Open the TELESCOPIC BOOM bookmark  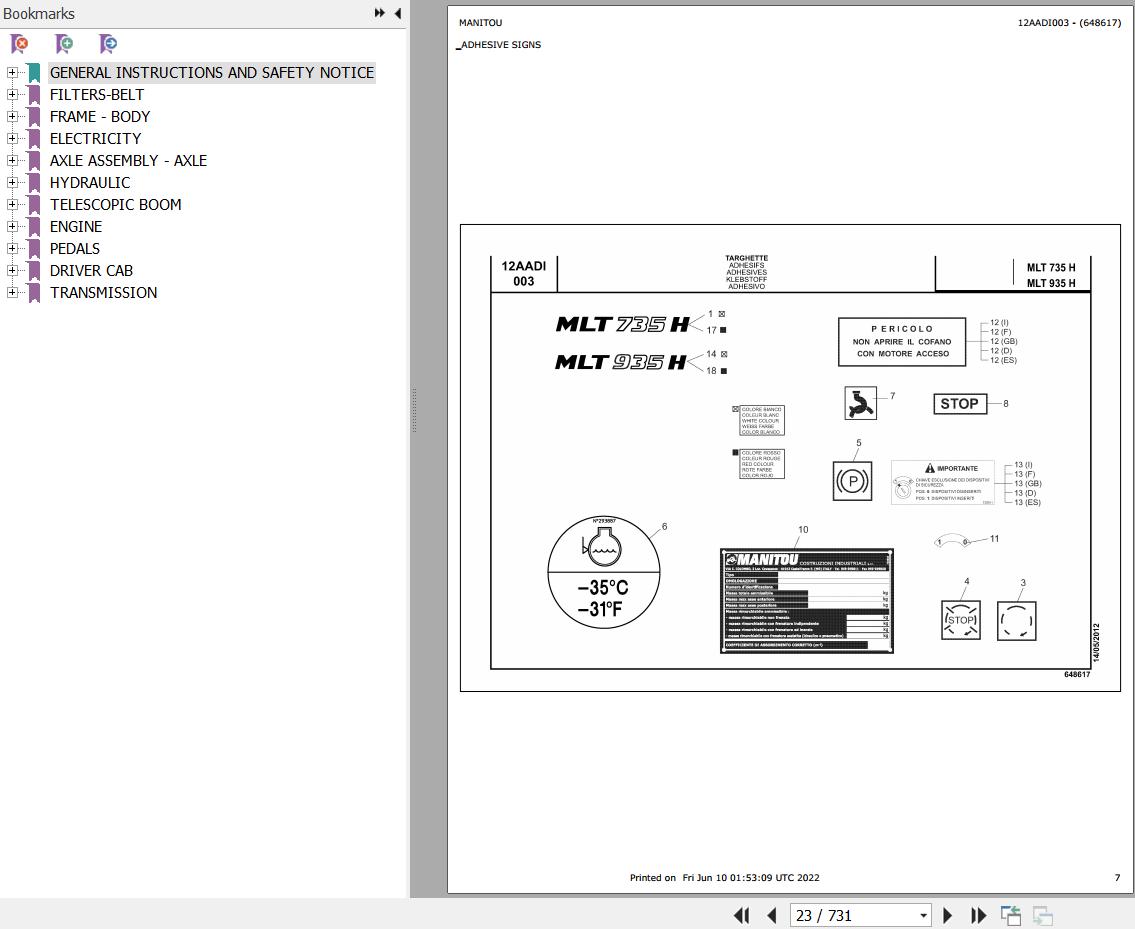[x=115, y=205]
